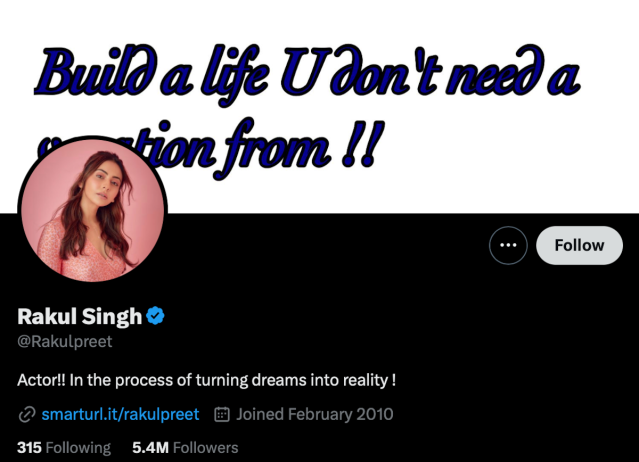Visit the smarturl.it/rakulpreet link
This screenshot has height=462, width=639.
click(120, 414)
